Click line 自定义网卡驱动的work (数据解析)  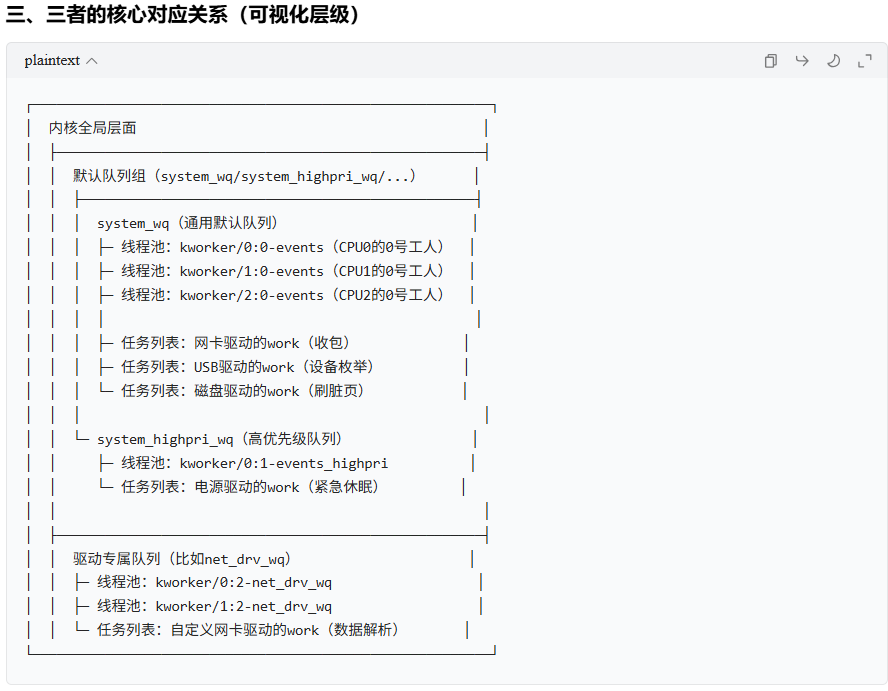pos(247,629)
